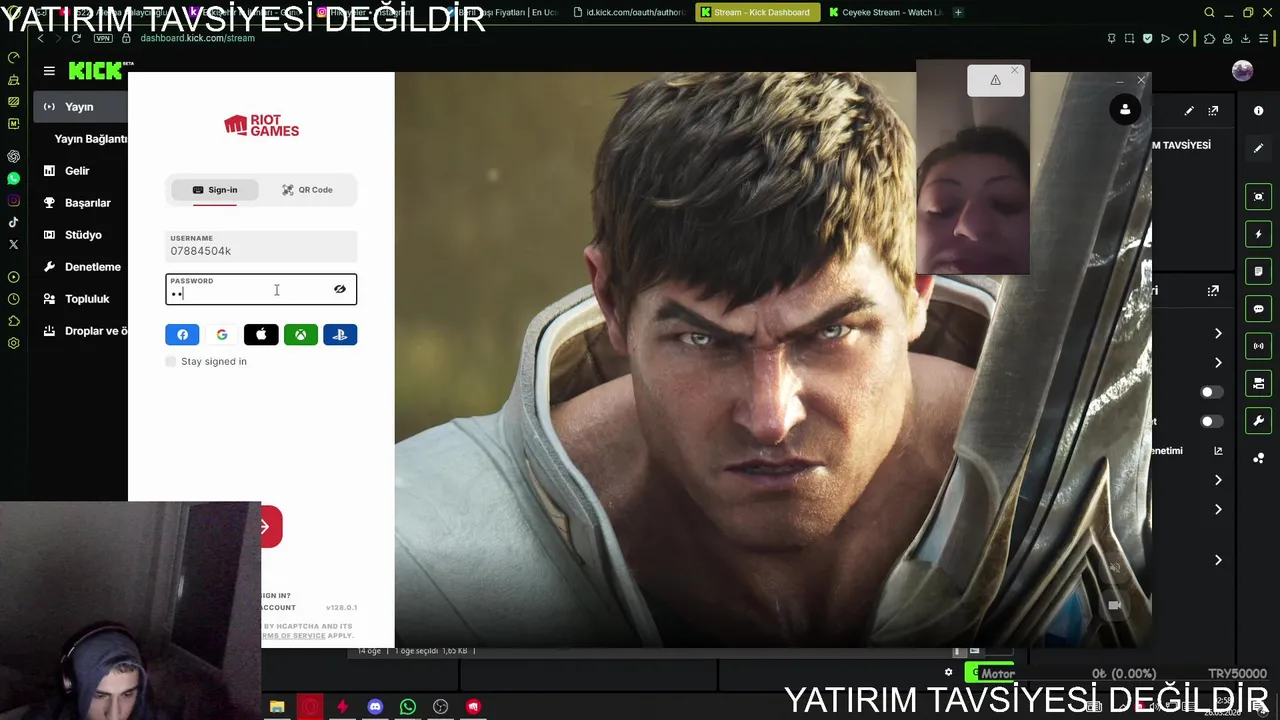Sign in with Google
Image resolution: width=1280 pixels, height=720 pixels.
[222, 335]
